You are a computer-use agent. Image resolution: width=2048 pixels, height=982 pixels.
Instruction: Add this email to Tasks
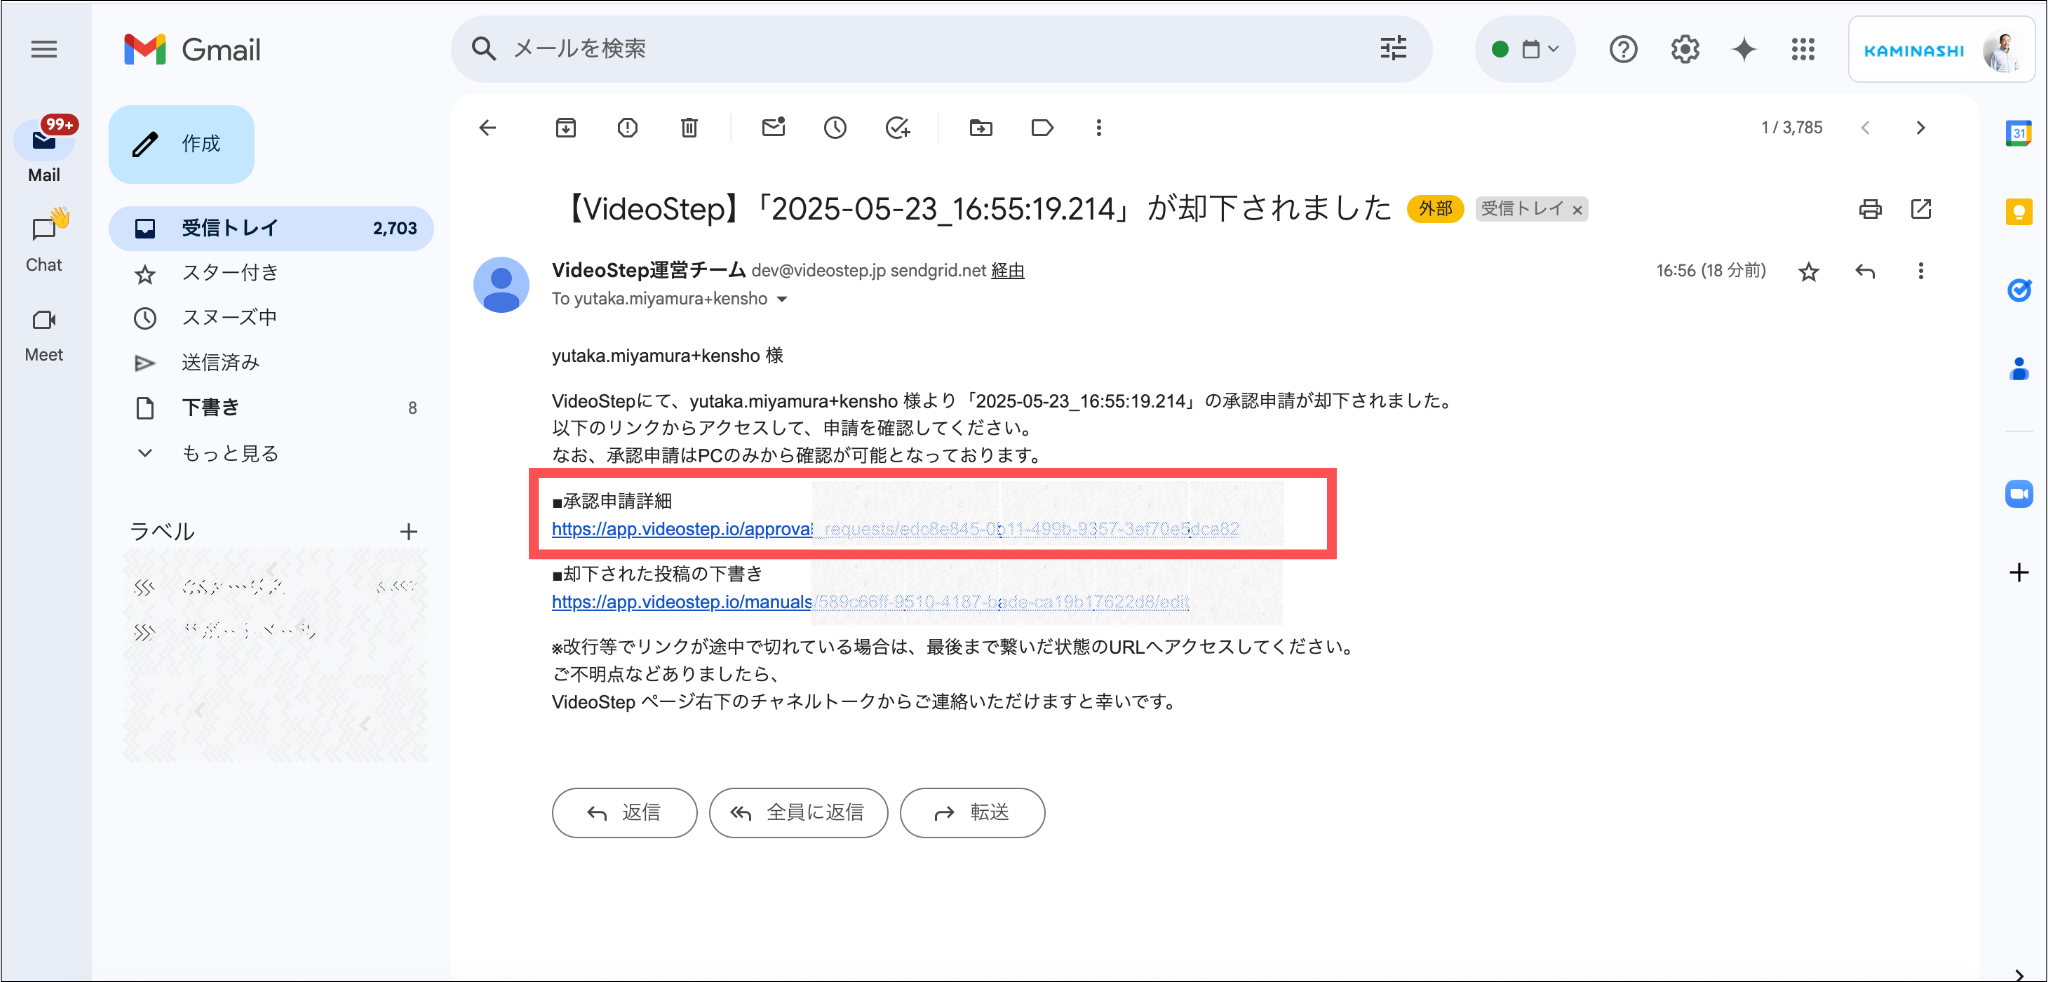tap(898, 127)
